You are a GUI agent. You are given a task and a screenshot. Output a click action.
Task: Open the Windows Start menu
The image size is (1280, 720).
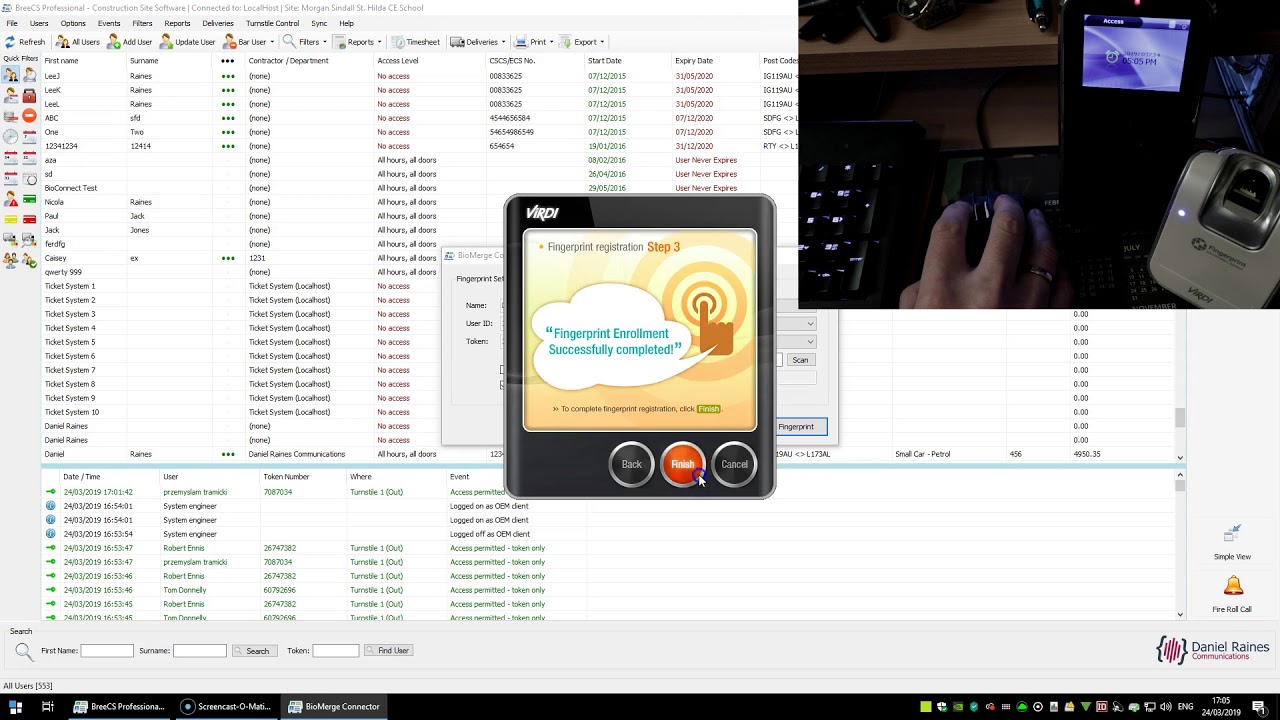[16, 707]
